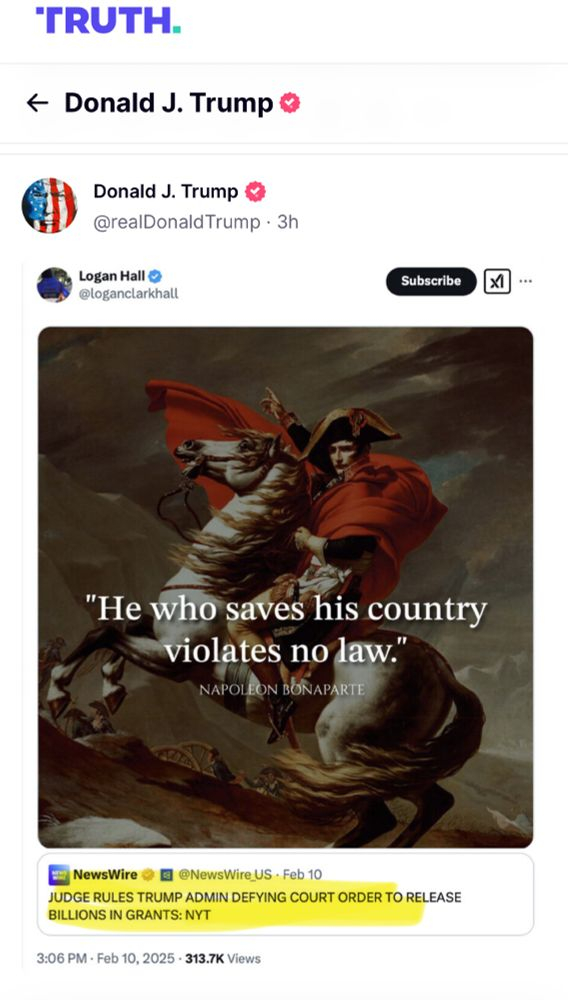View the Napoleon quote image
The width and height of the screenshot is (568, 1000).
286,587
